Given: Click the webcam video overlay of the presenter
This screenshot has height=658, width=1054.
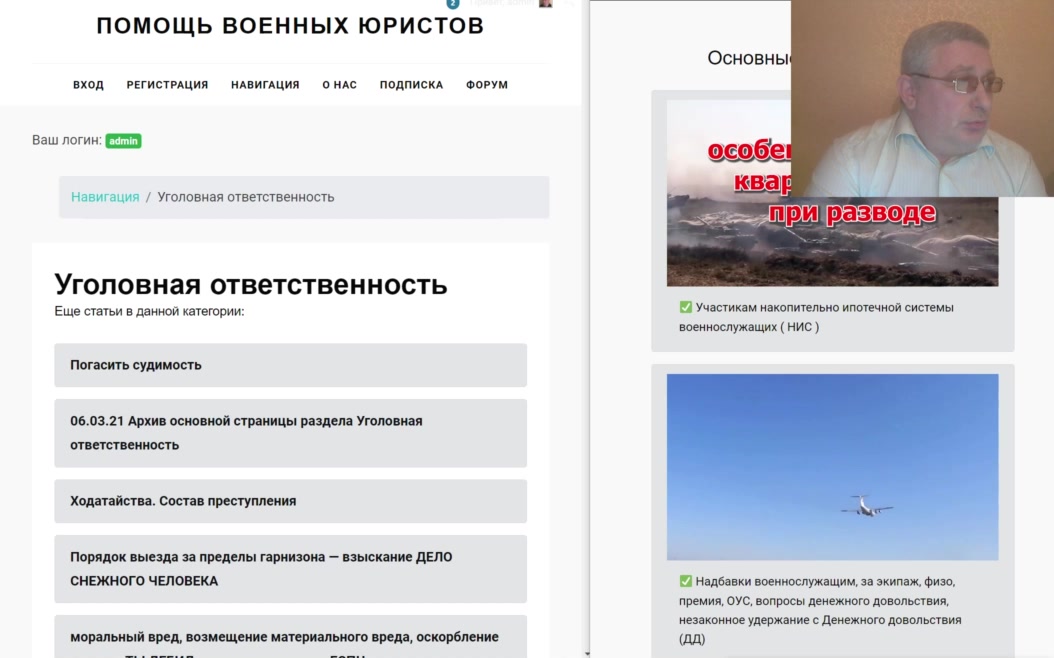Looking at the screenshot, I should (x=922, y=98).
